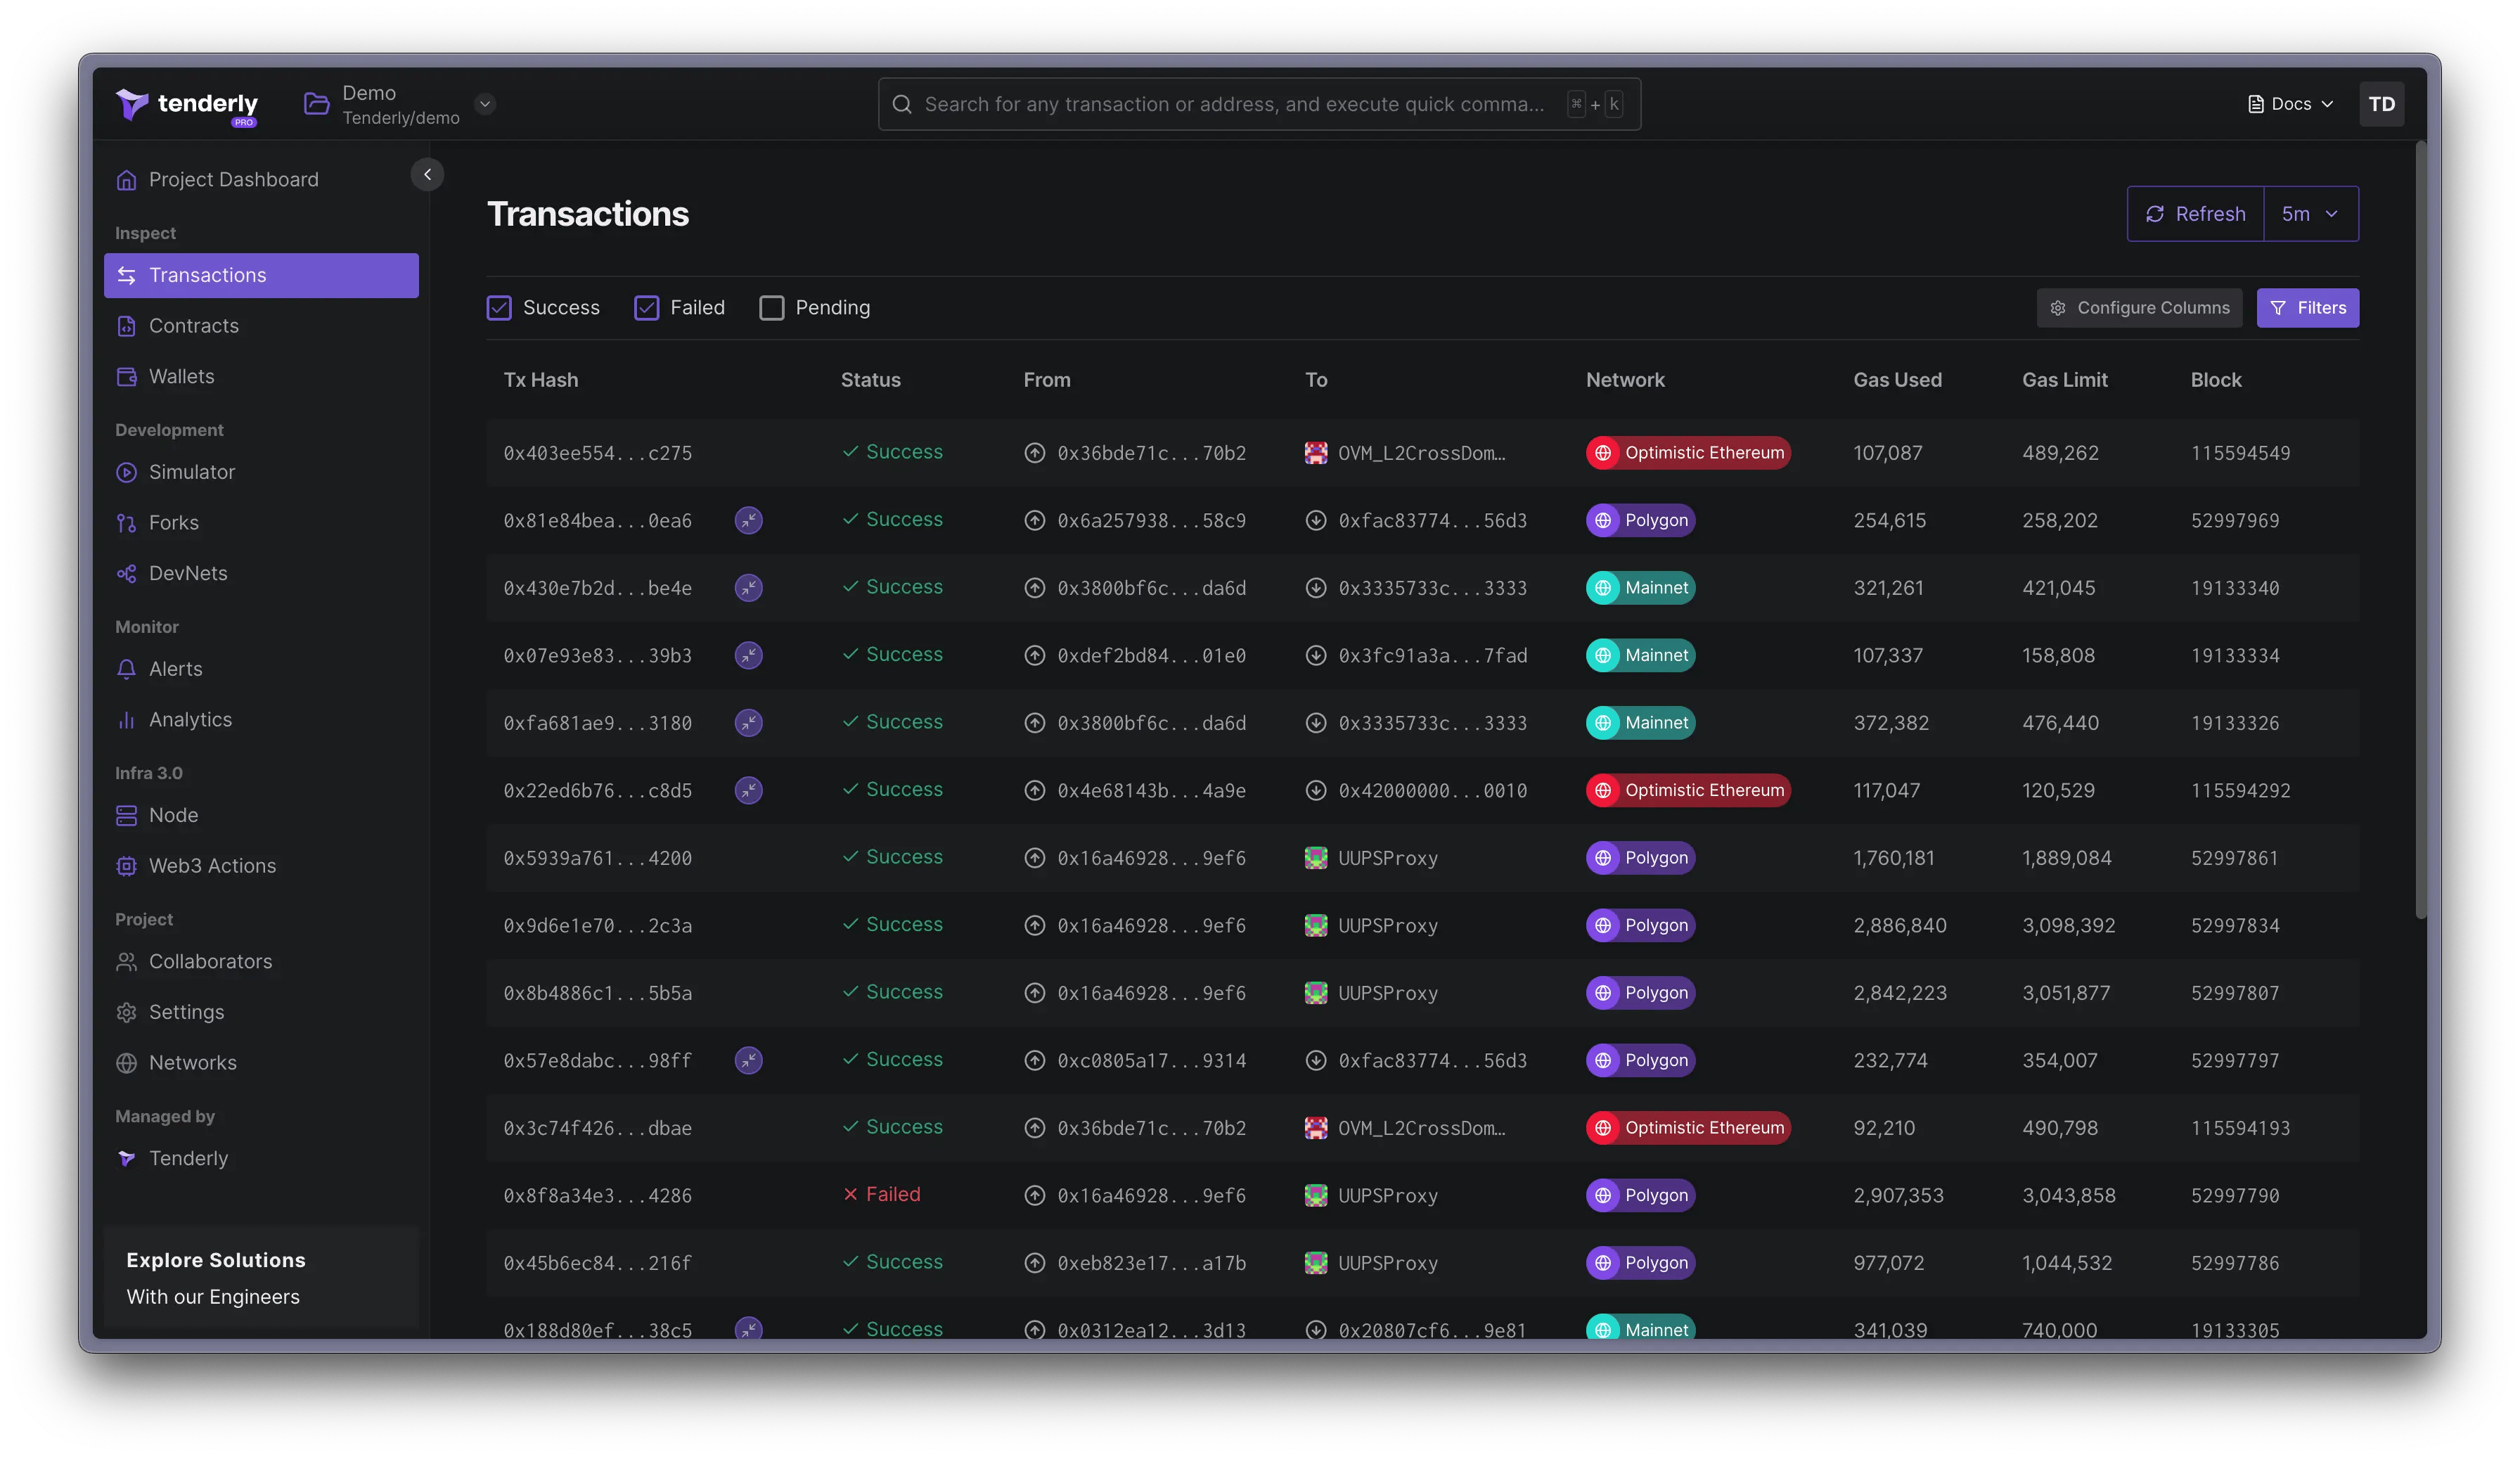Click internal-call icon next to 0x81e84bea...0ea6
The image size is (2520, 1457).
tap(748, 520)
